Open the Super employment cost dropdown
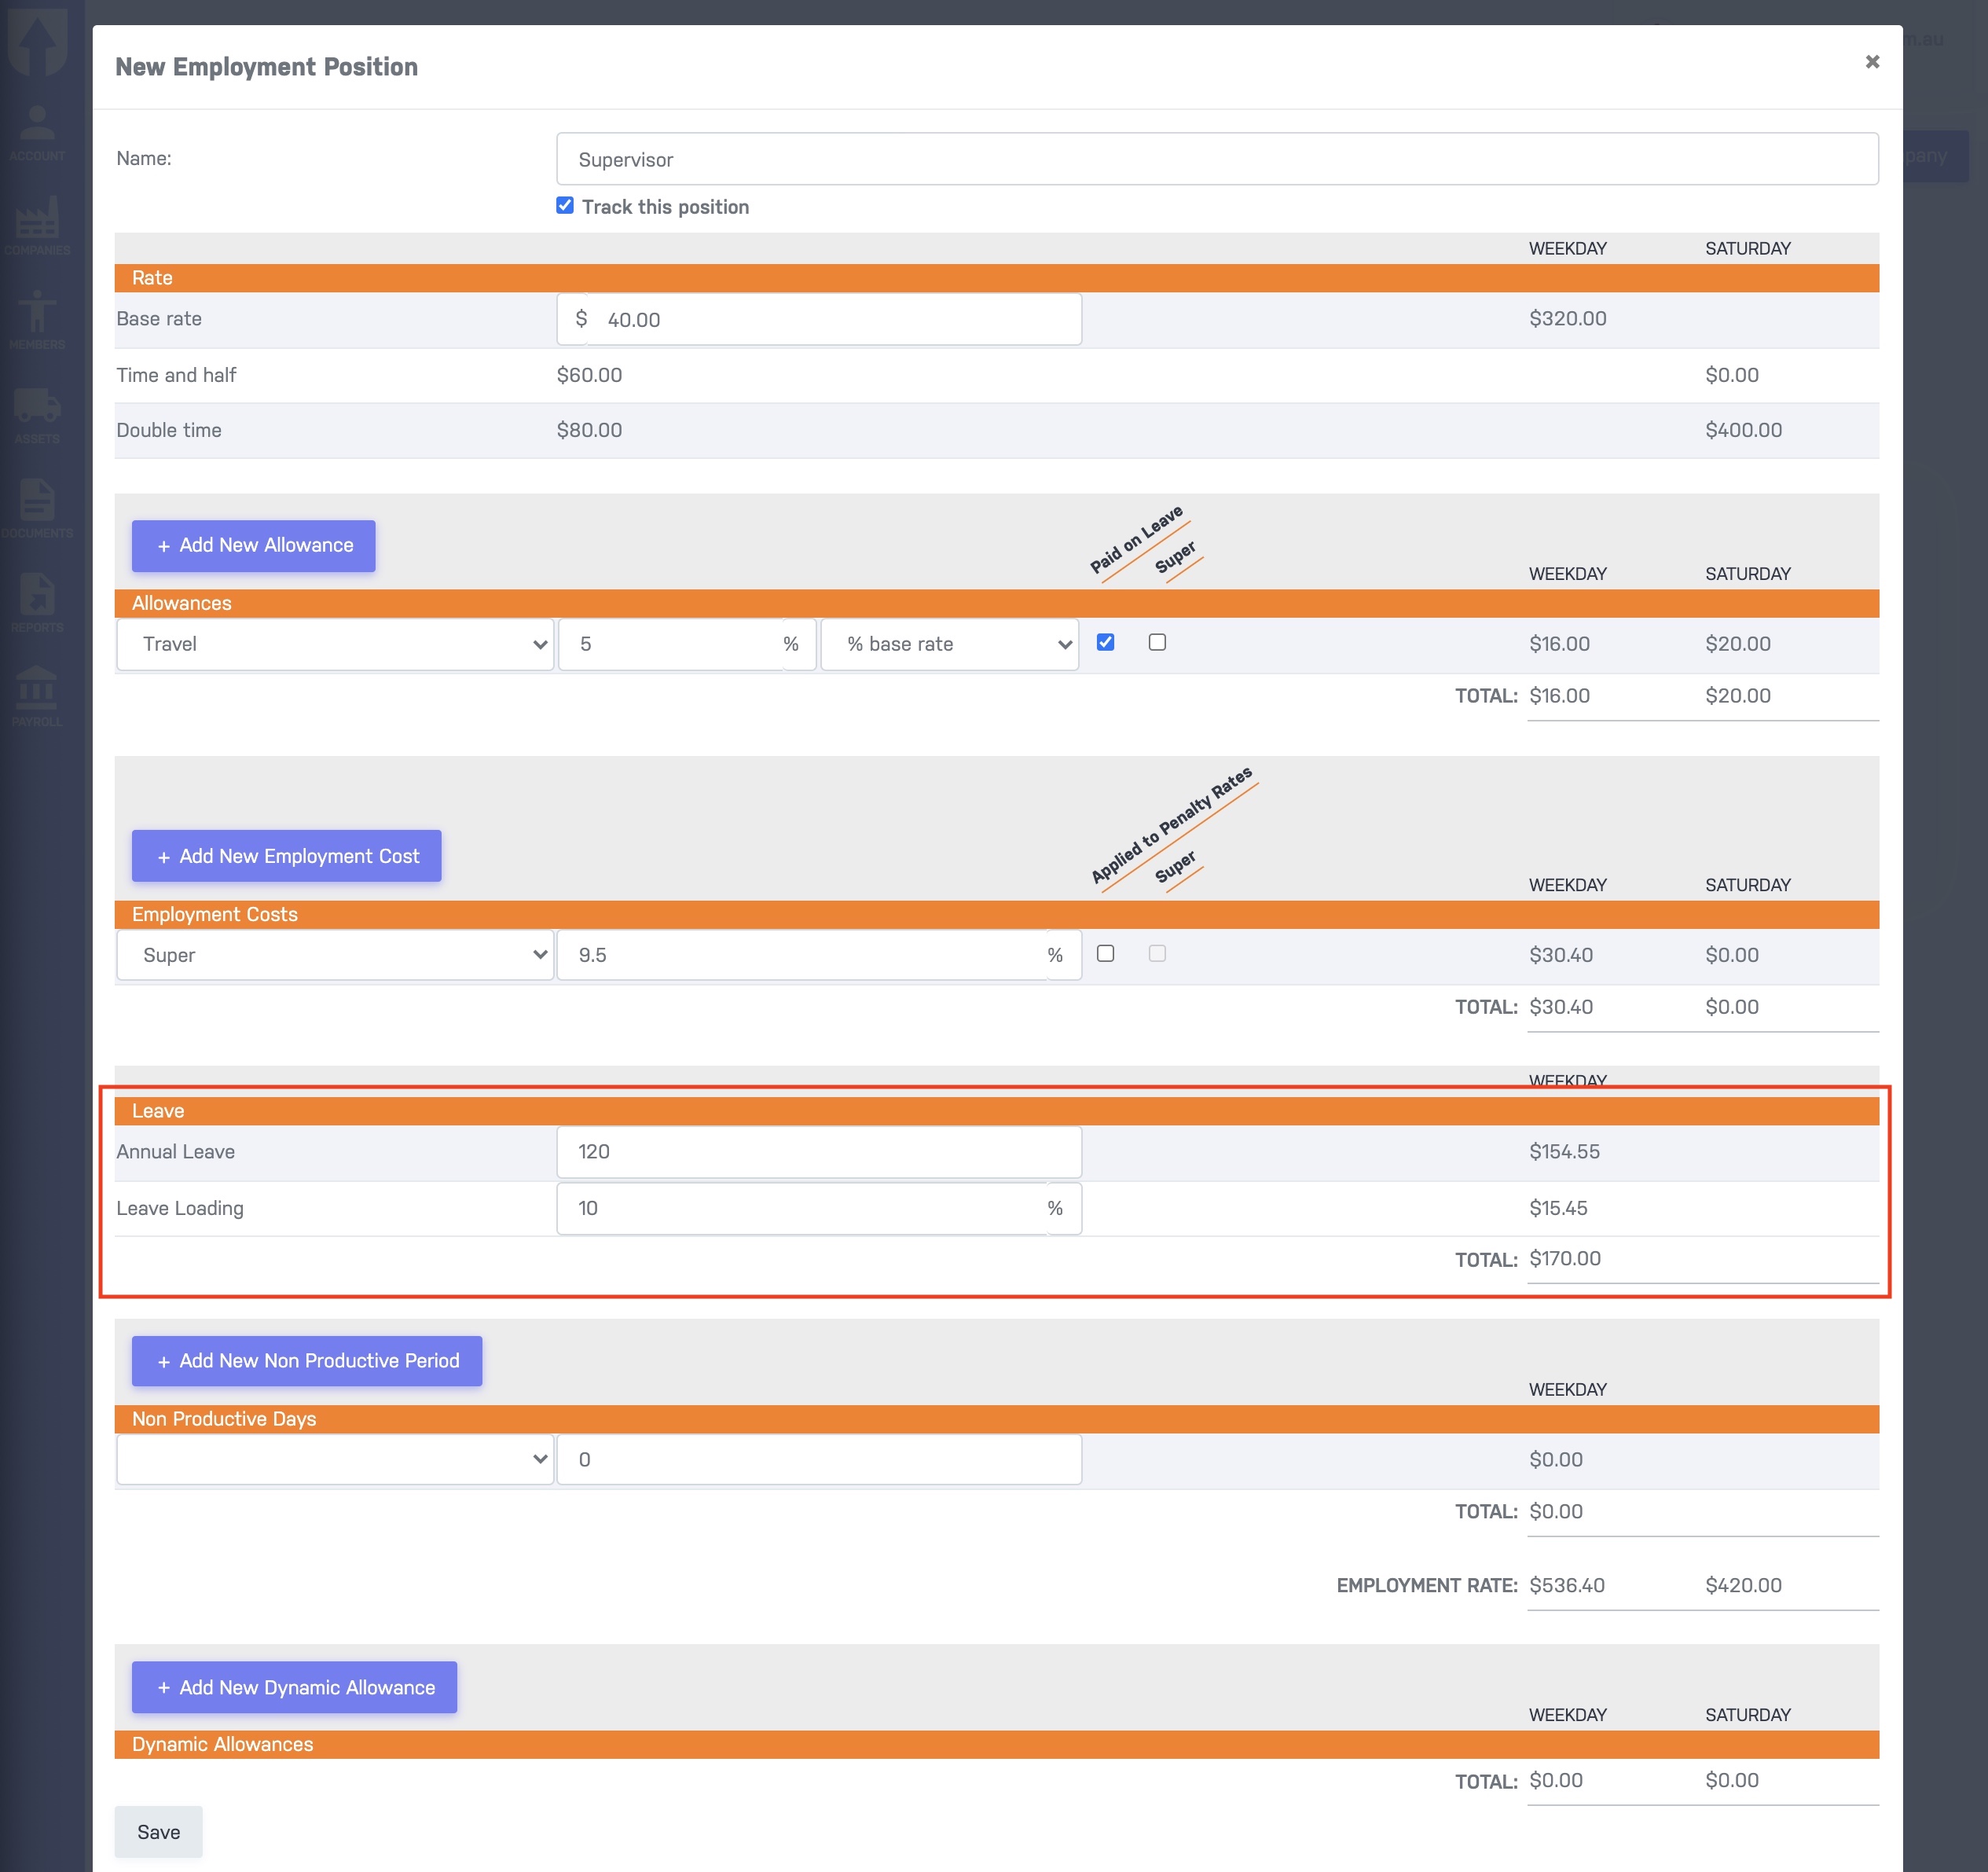The image size is (1988, 1872). (x=335, y=955)
